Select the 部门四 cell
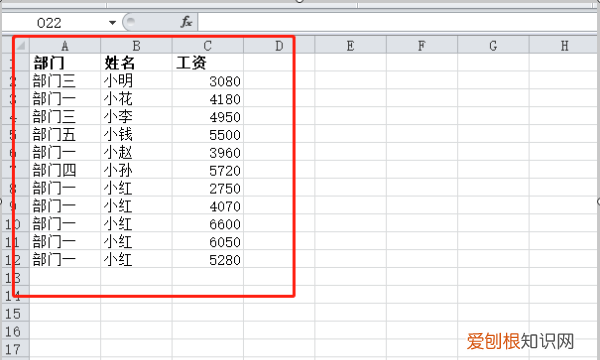The width and height of the screenshot is (600, 360). (x=65, y=170)
